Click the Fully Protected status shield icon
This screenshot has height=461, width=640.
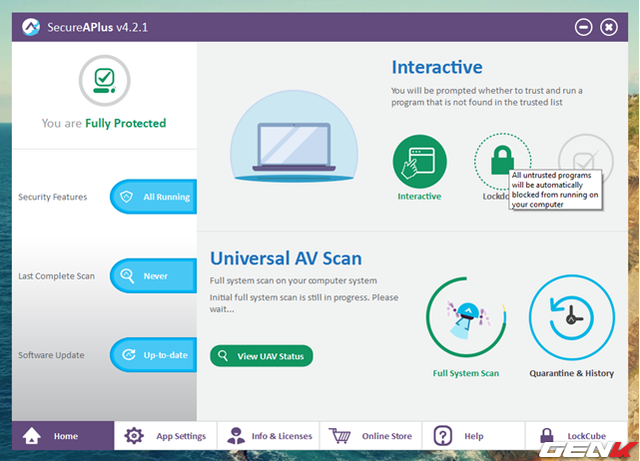pos(104,81)
